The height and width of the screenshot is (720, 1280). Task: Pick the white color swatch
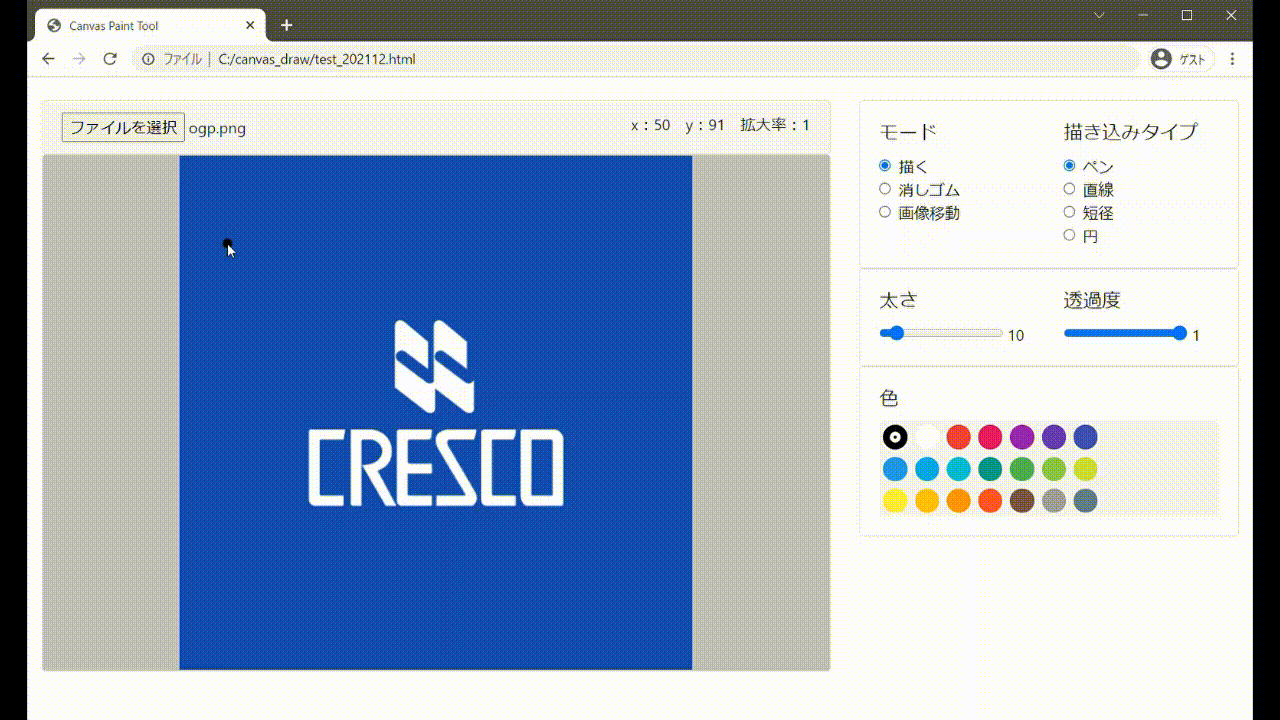pos(927,437)
